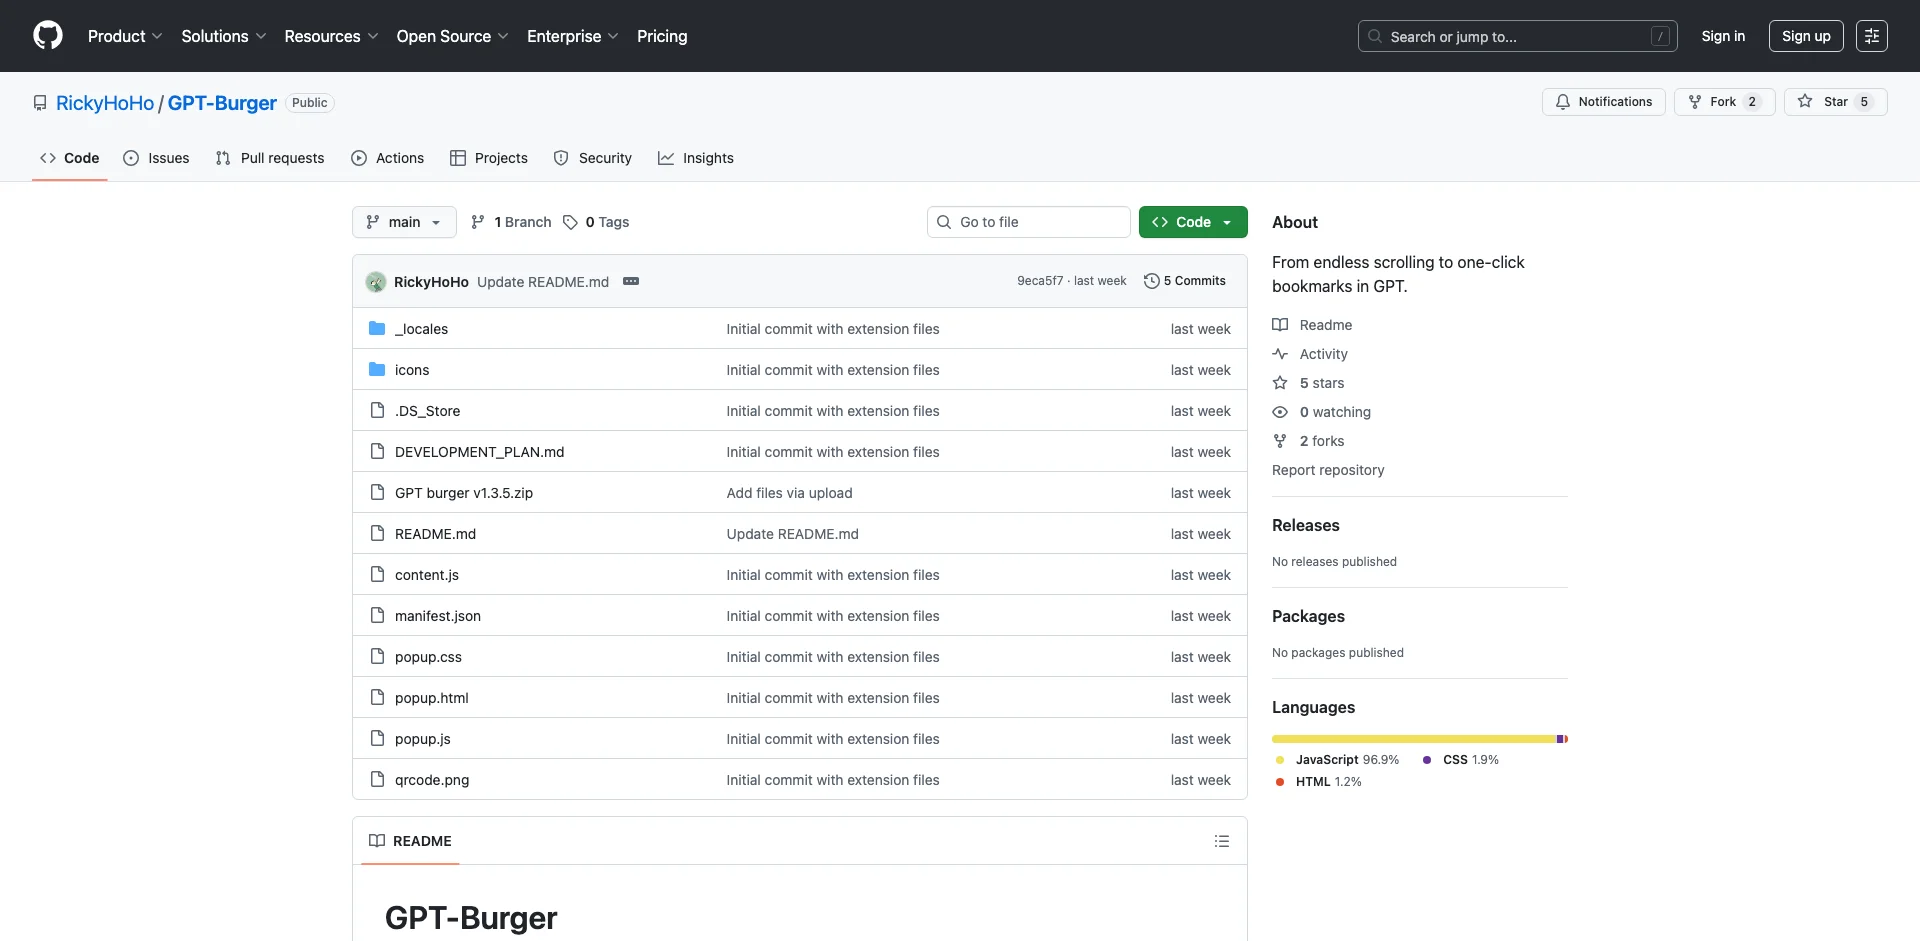Open the manifest.json file link
The width and height of the screenshot is (1920, 941).
tap(437, 616)
